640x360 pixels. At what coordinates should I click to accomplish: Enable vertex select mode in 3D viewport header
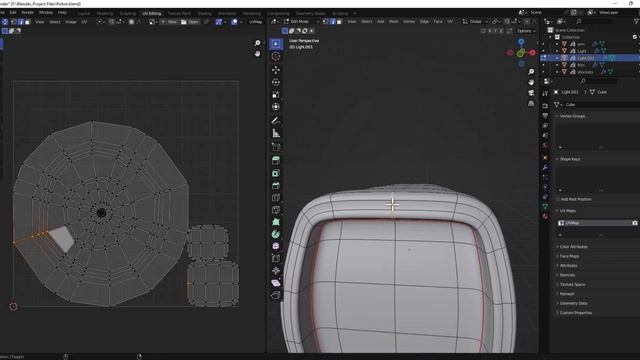(x=326, y=22)
